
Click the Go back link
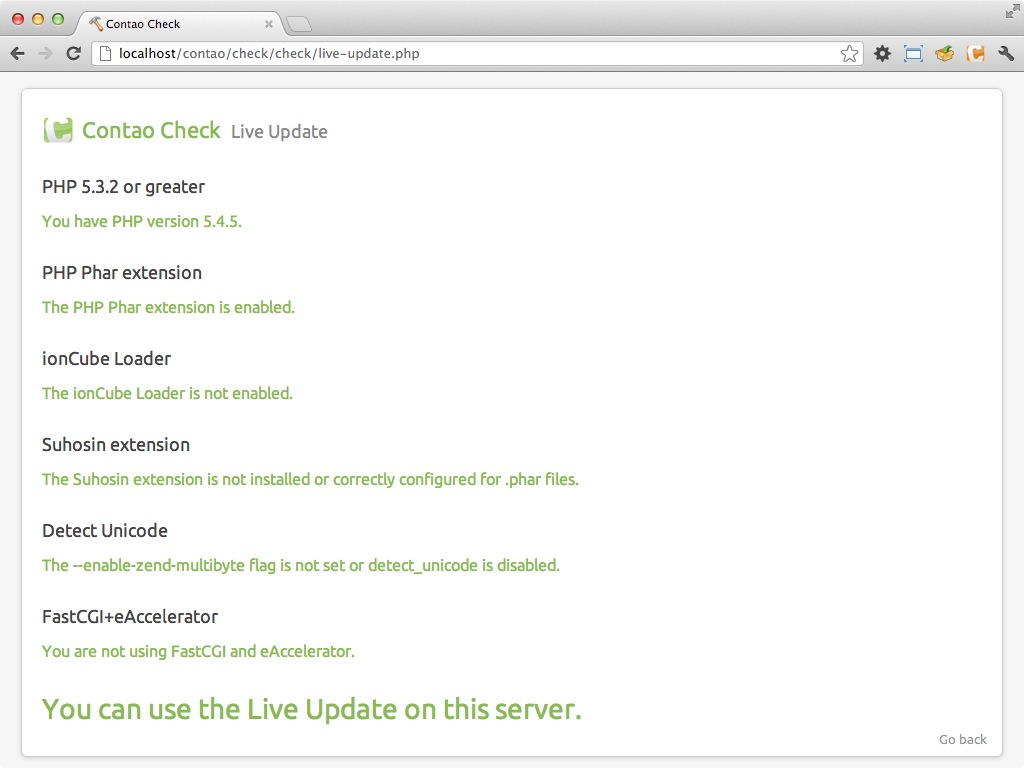click(x=963, y=739)
